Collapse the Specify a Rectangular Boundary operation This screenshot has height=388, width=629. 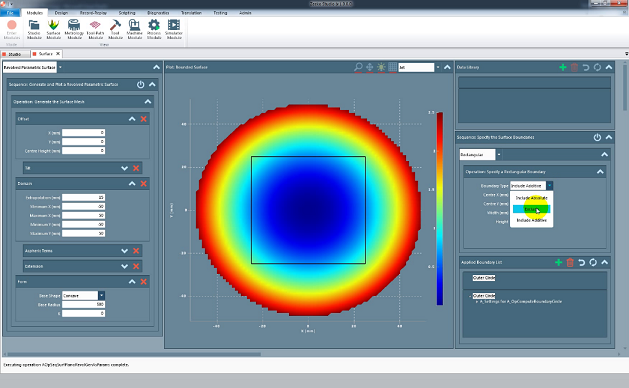600,171
